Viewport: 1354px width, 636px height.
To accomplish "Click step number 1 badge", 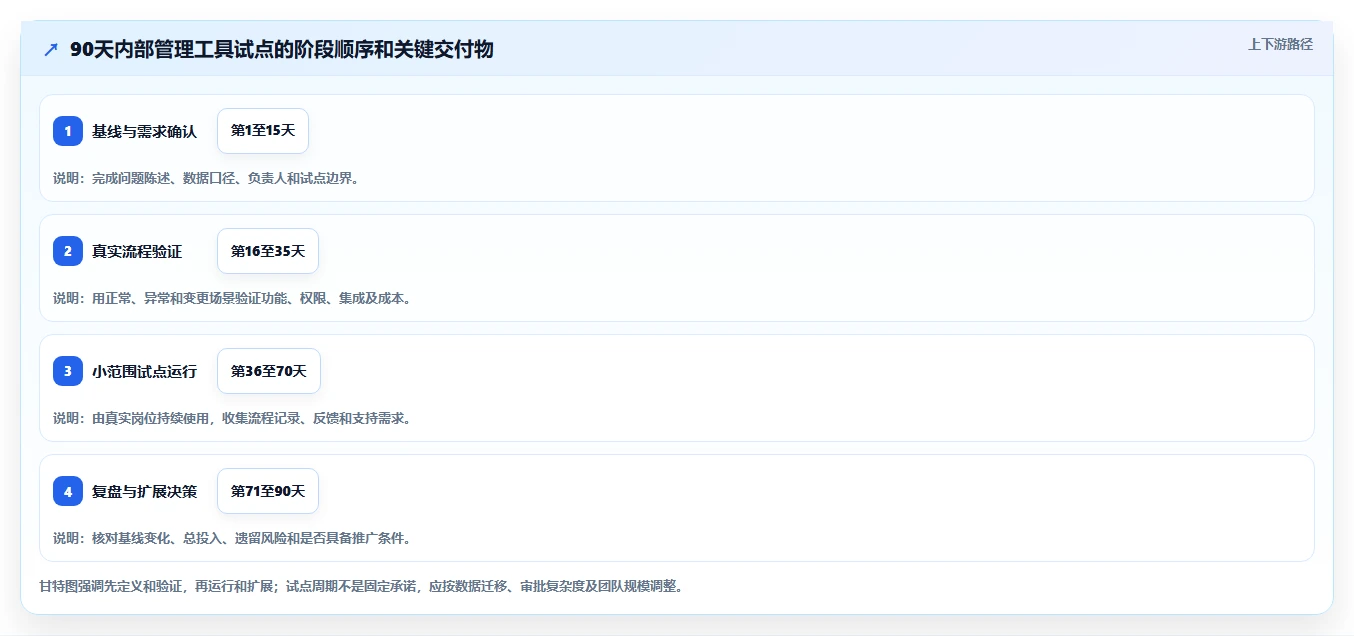I will click(x=68, y=131).
